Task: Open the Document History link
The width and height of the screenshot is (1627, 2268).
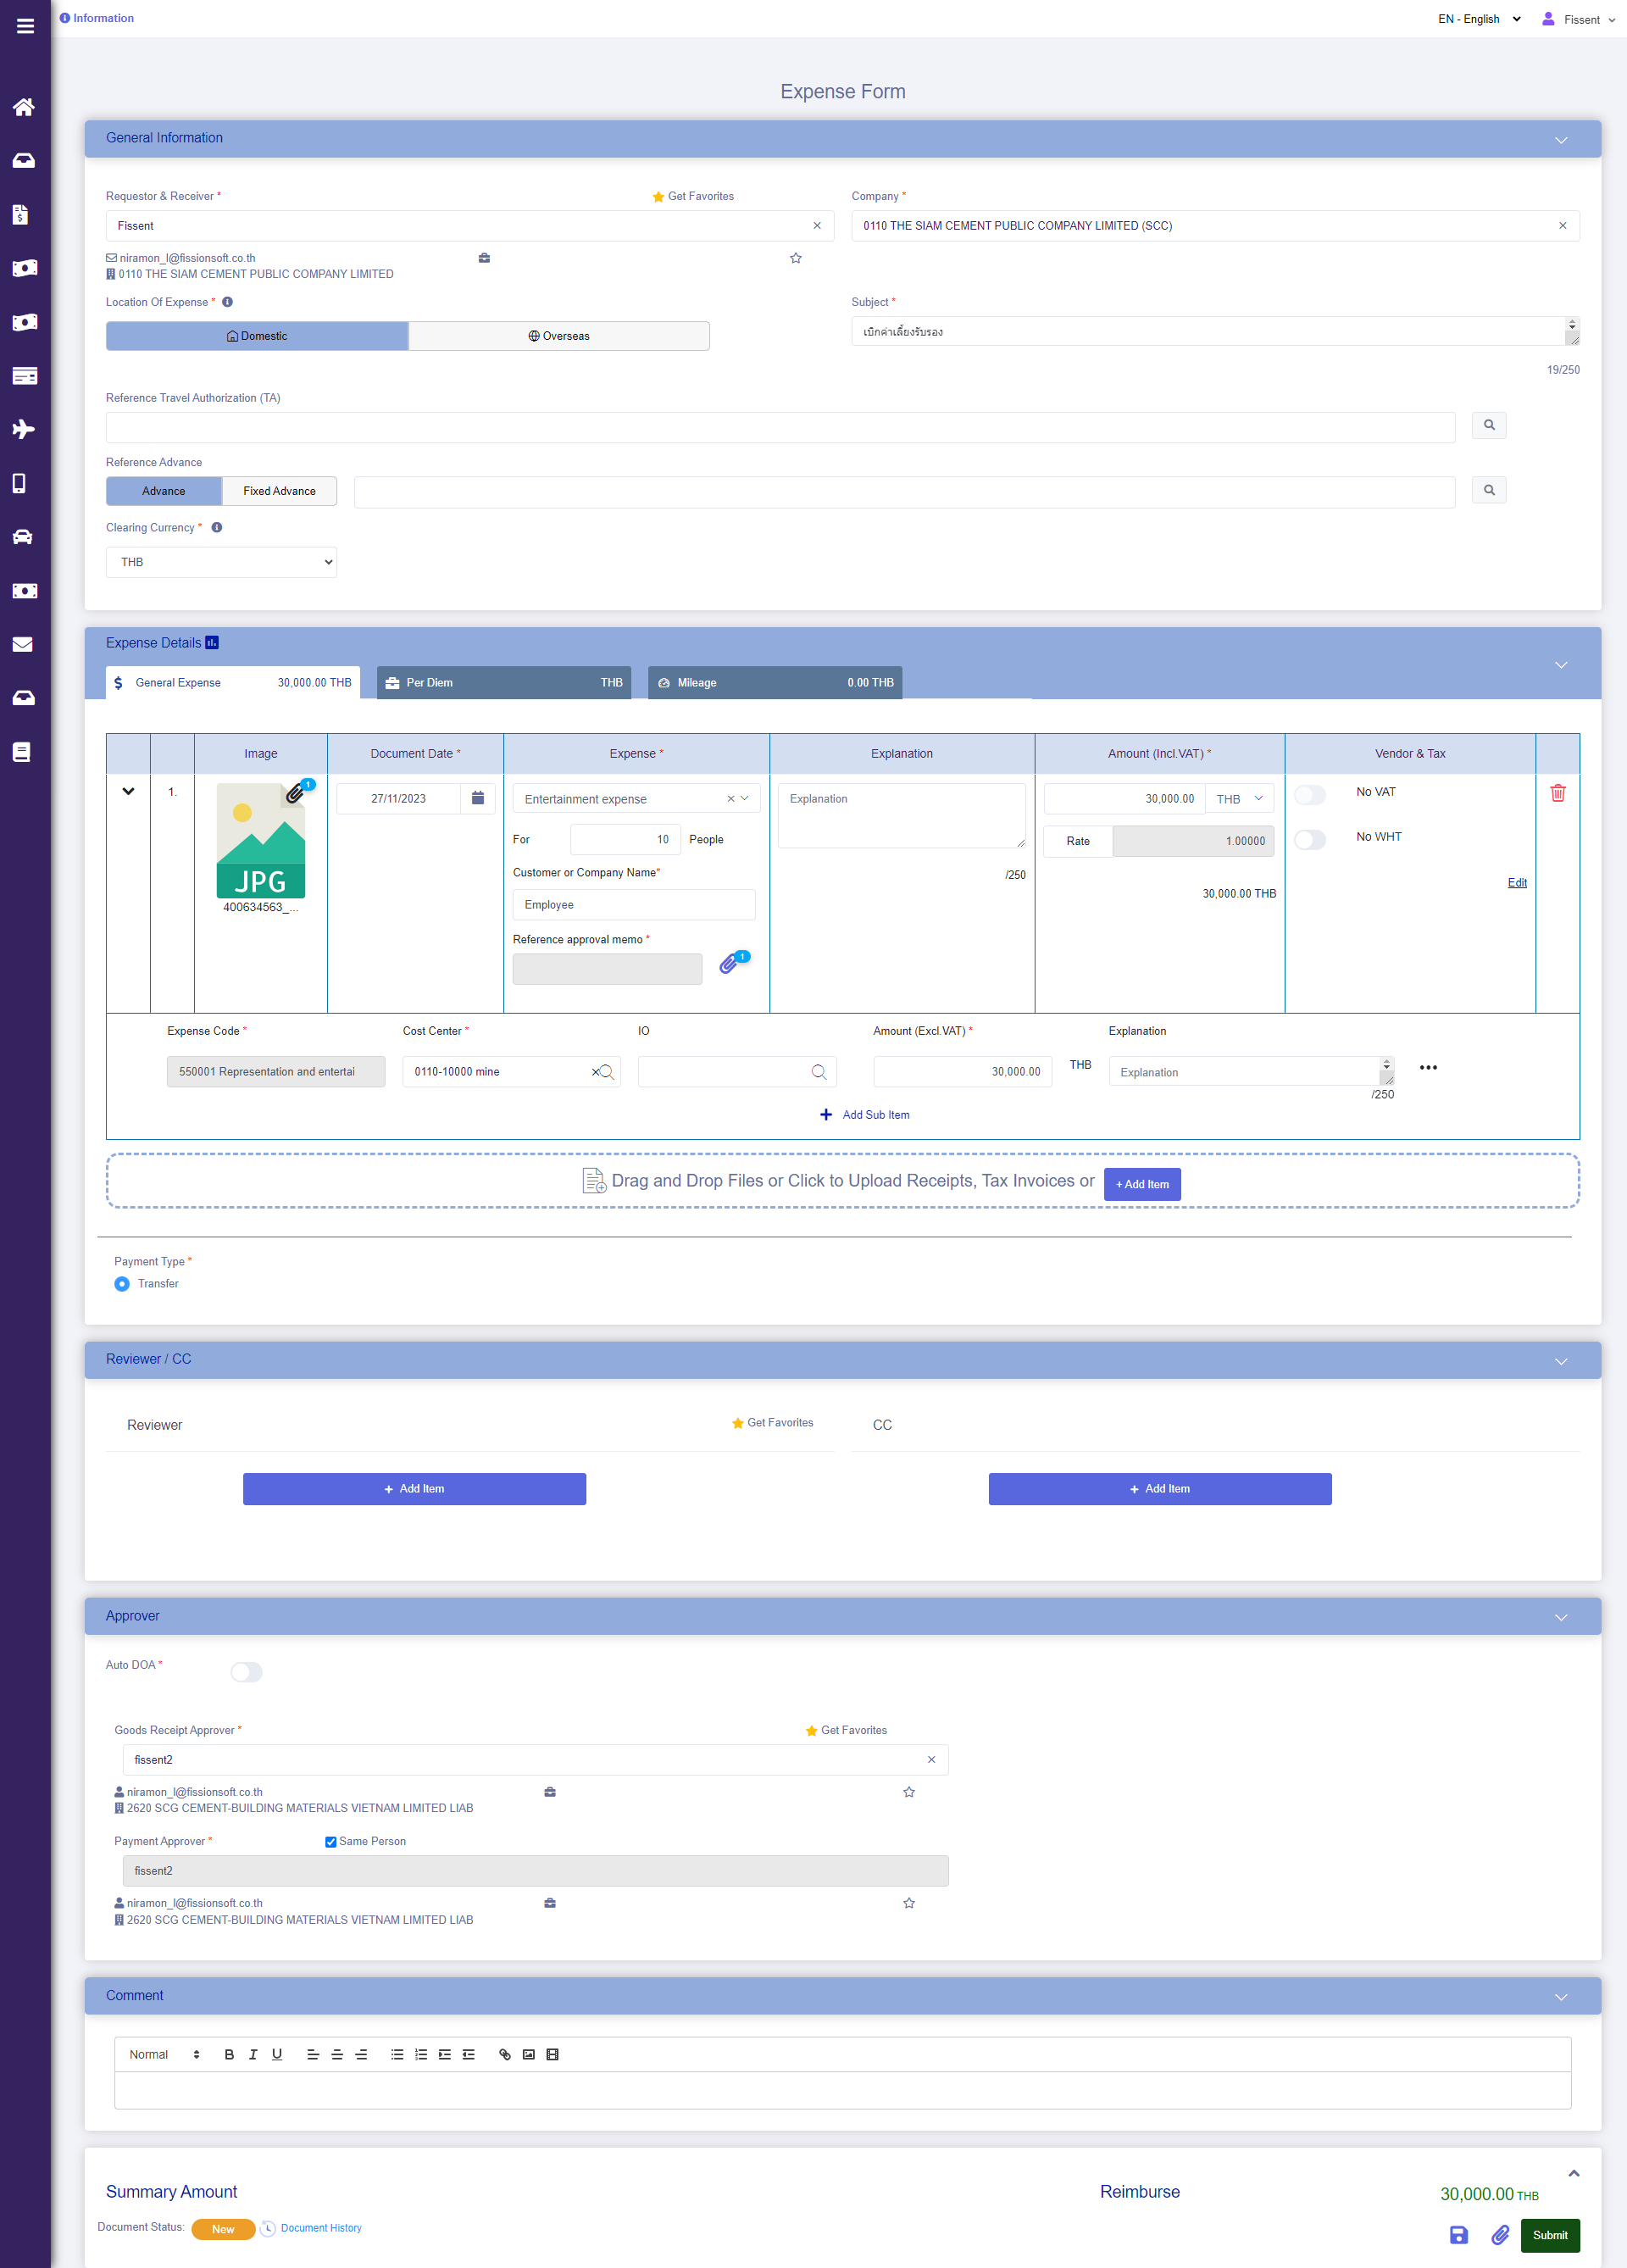Action: tap(320, 2228)
